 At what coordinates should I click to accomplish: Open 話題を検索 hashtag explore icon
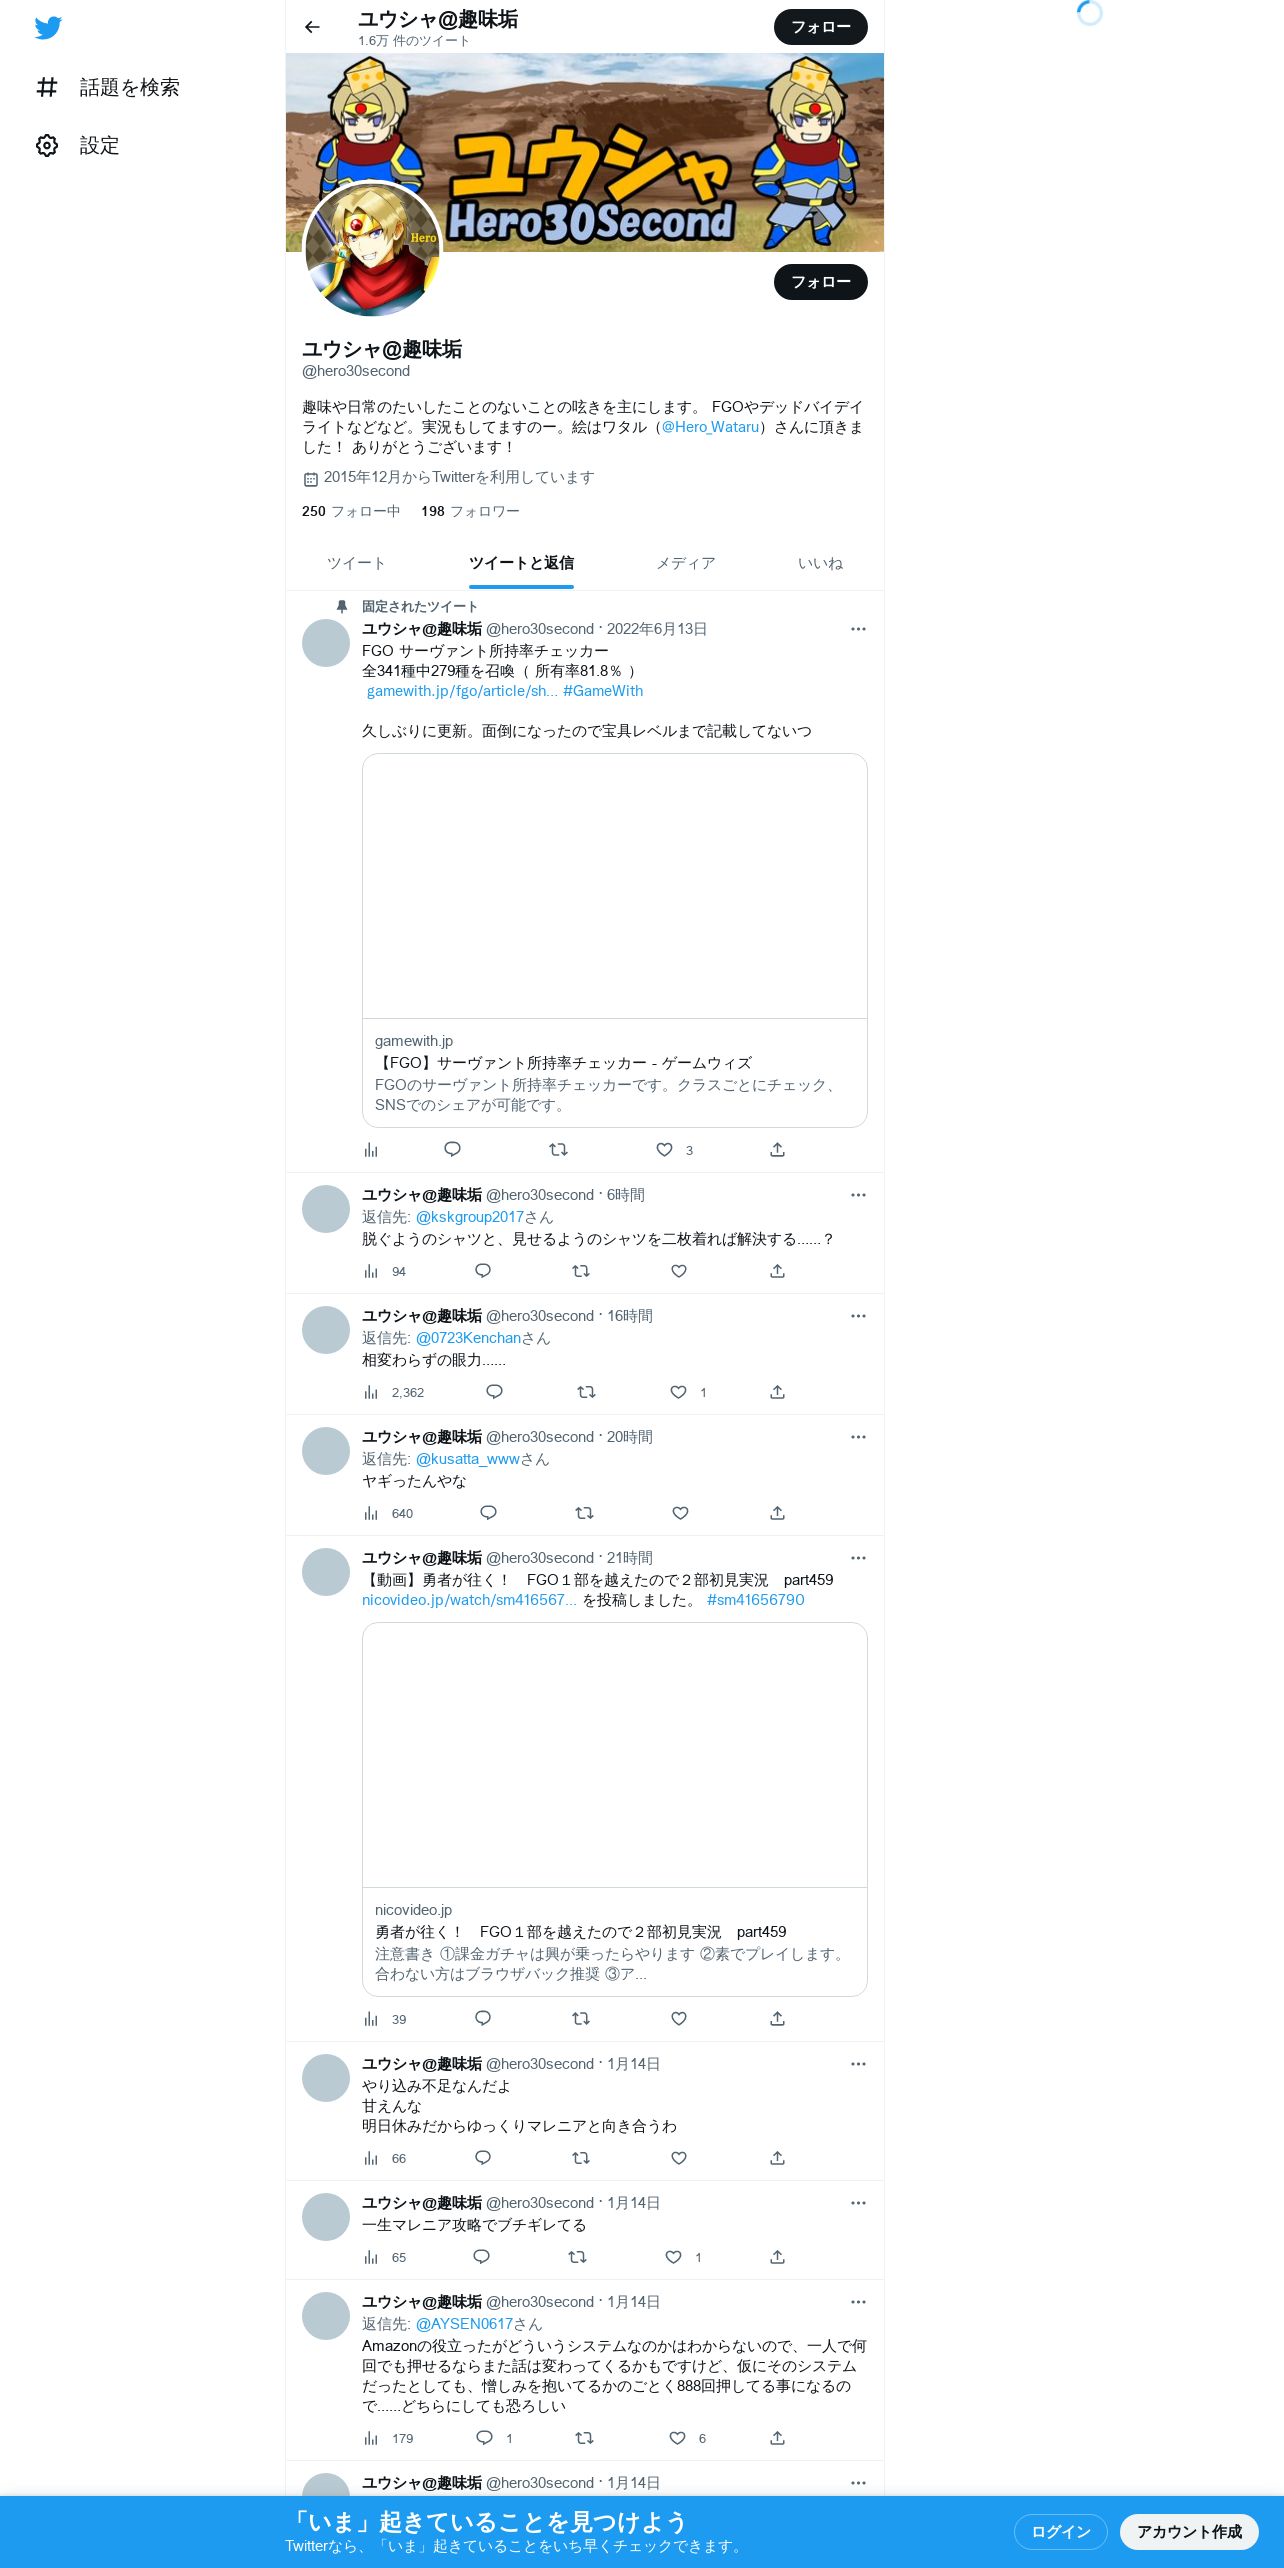47,88
